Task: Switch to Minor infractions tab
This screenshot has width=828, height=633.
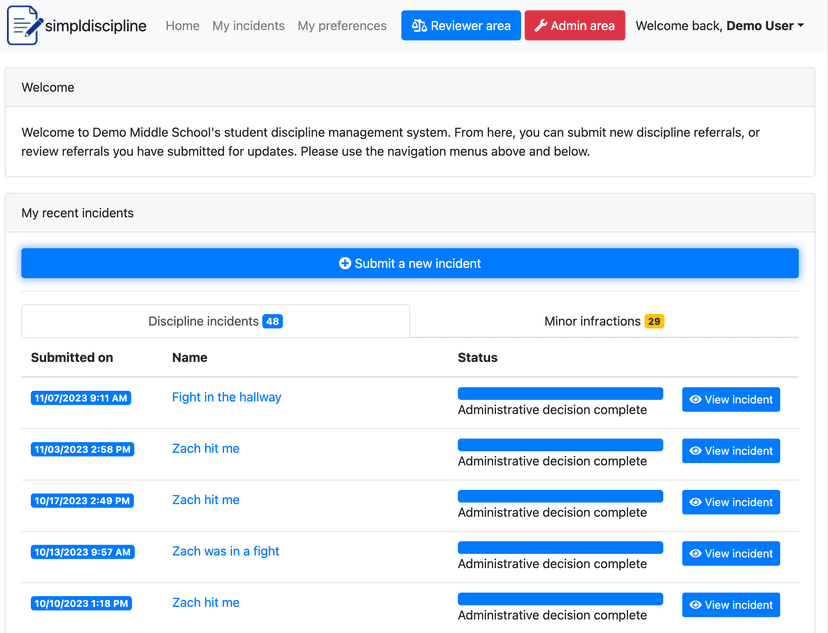Action: coord(603,321)
